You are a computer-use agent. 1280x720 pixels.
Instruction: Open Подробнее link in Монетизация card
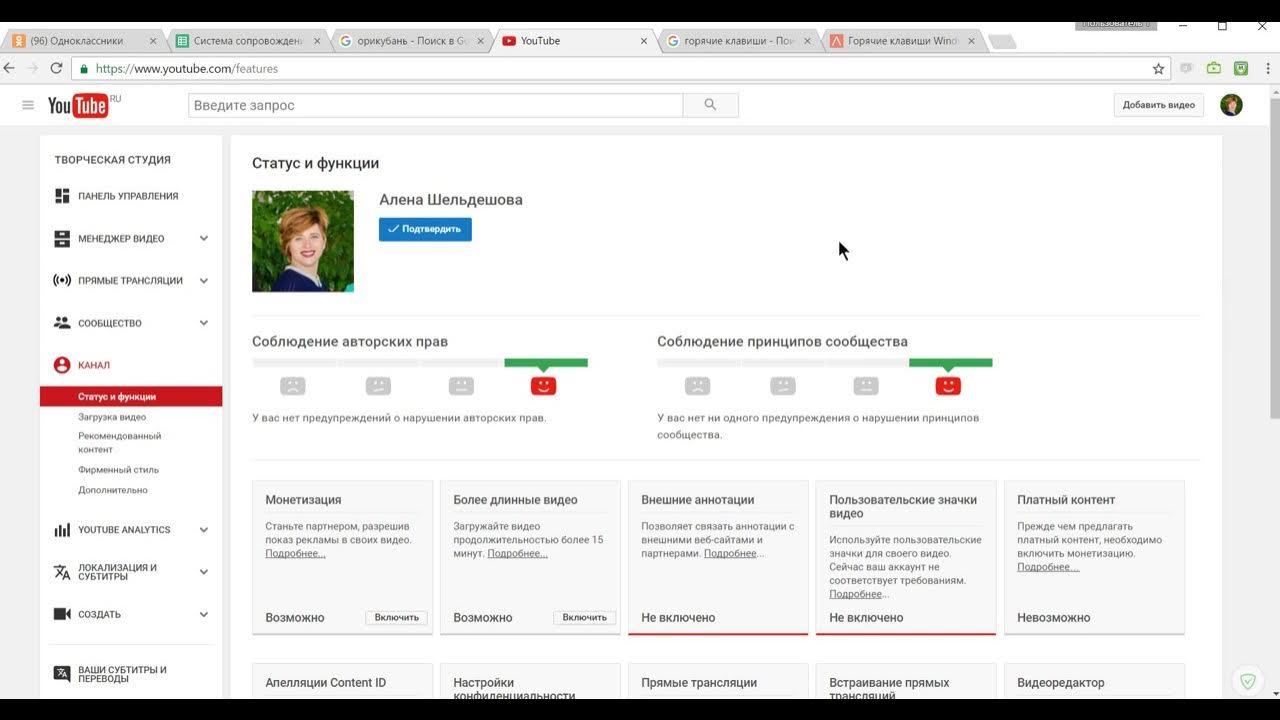[x=295, y=554]
